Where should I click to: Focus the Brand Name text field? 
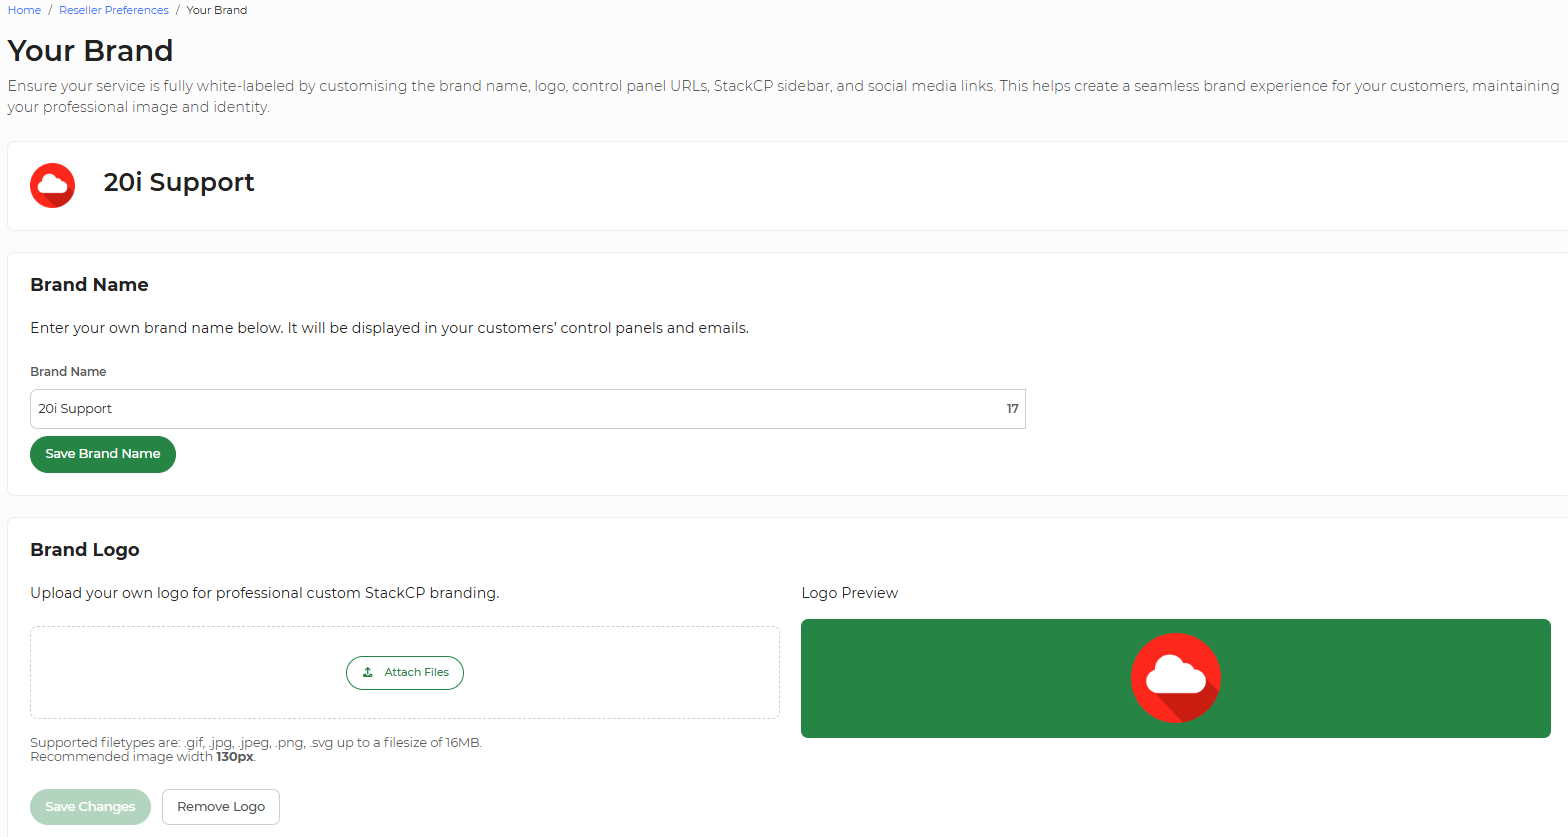pyautogui.click(x=528, y=409)
